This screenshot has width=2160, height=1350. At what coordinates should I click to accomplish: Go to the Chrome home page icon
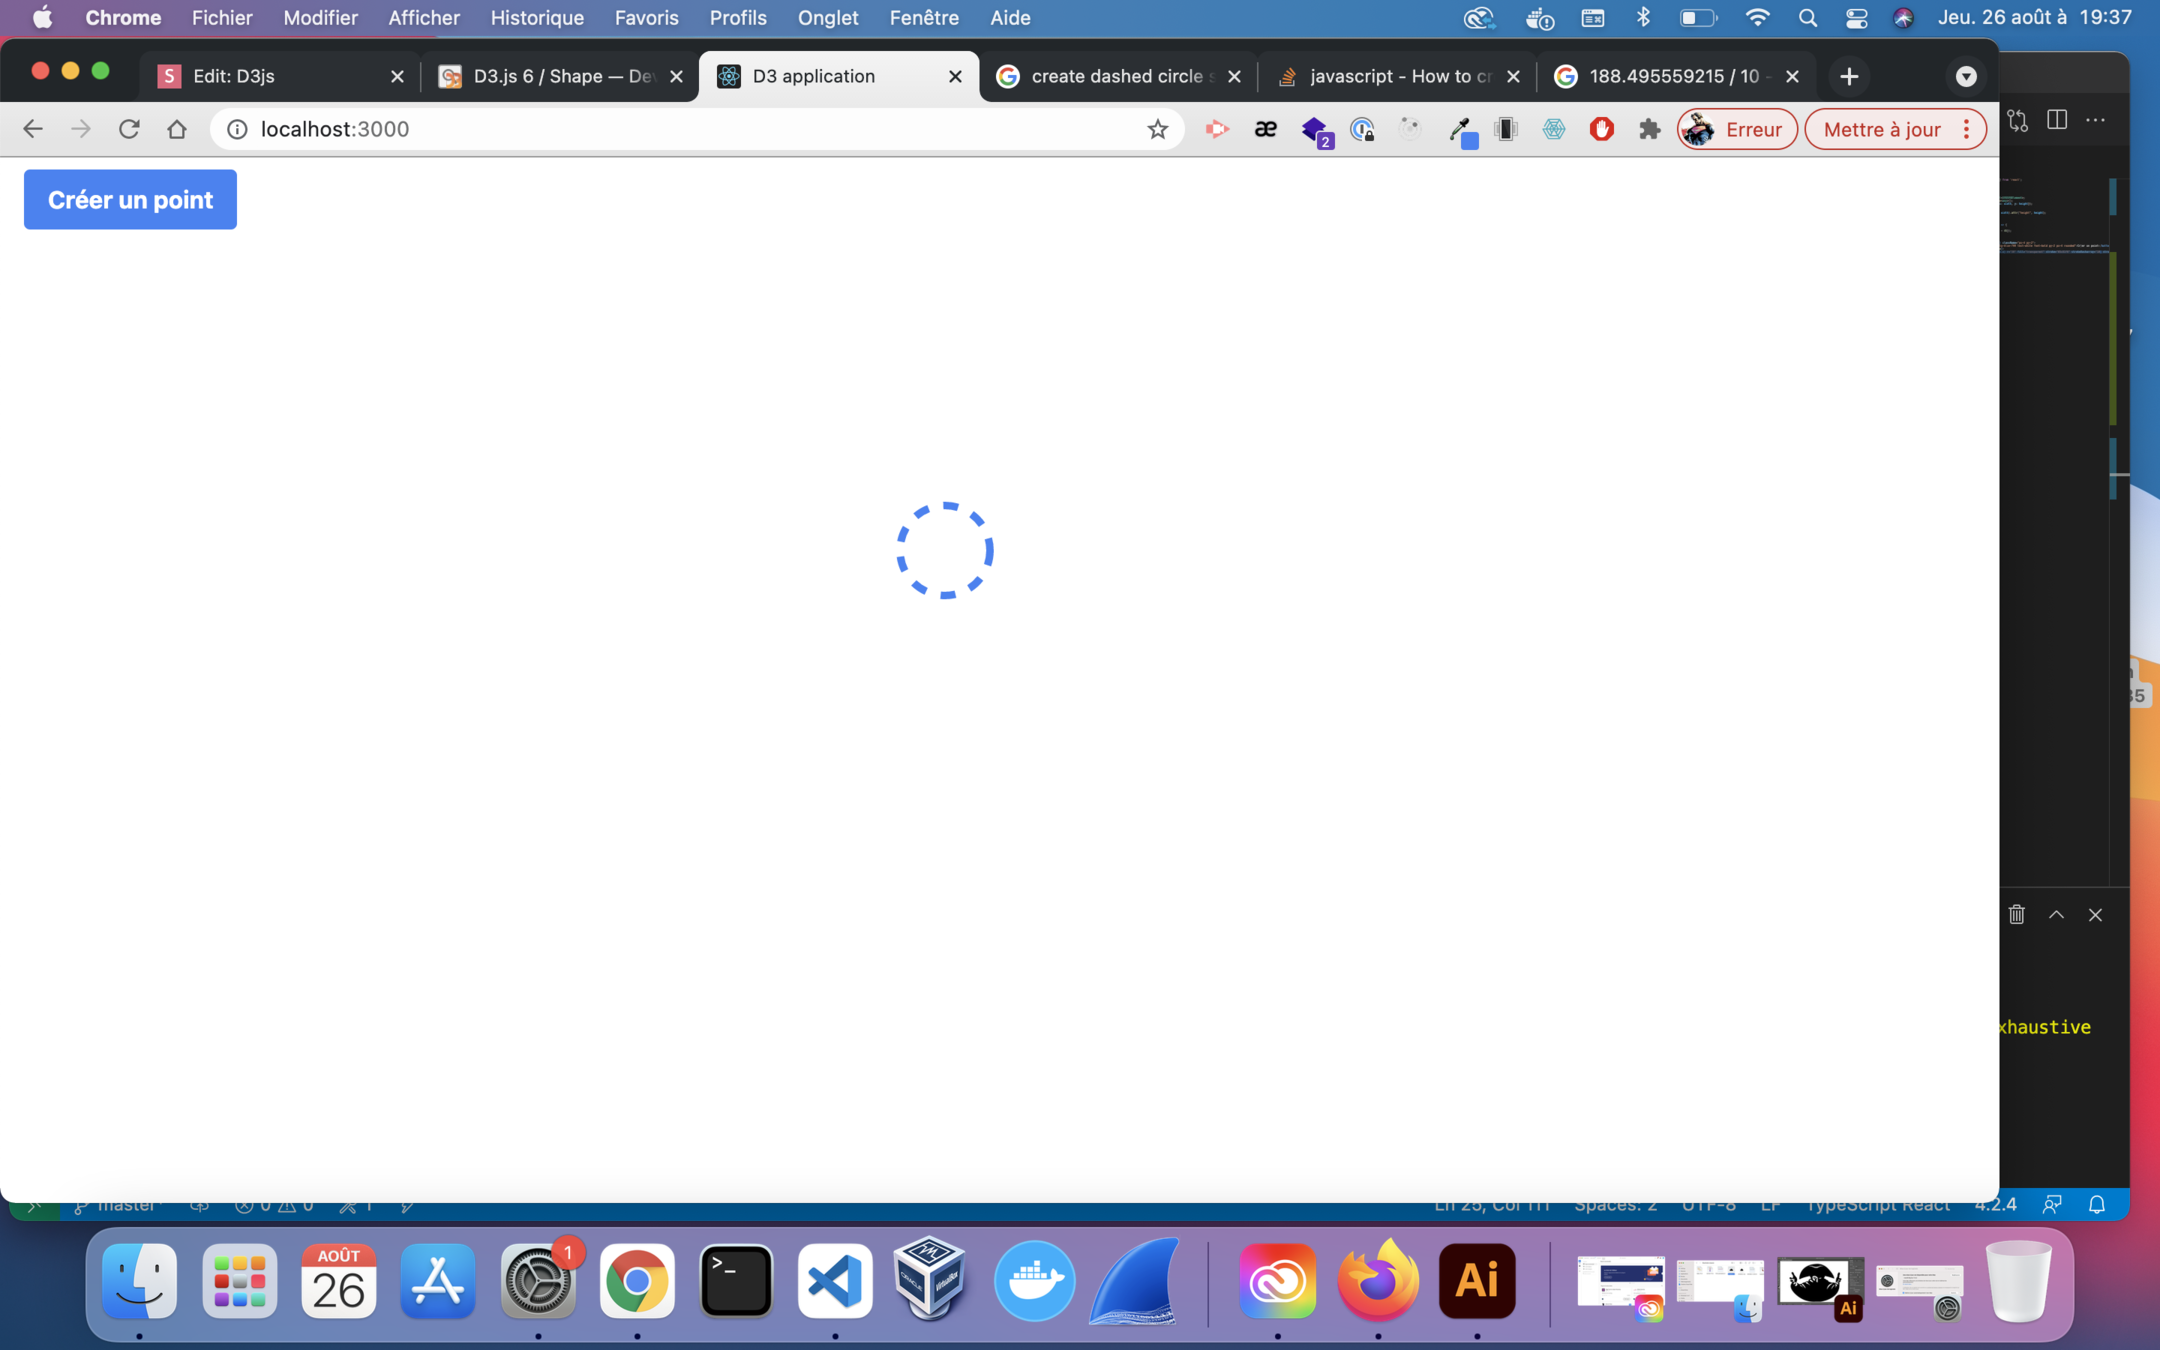[177, 129]
